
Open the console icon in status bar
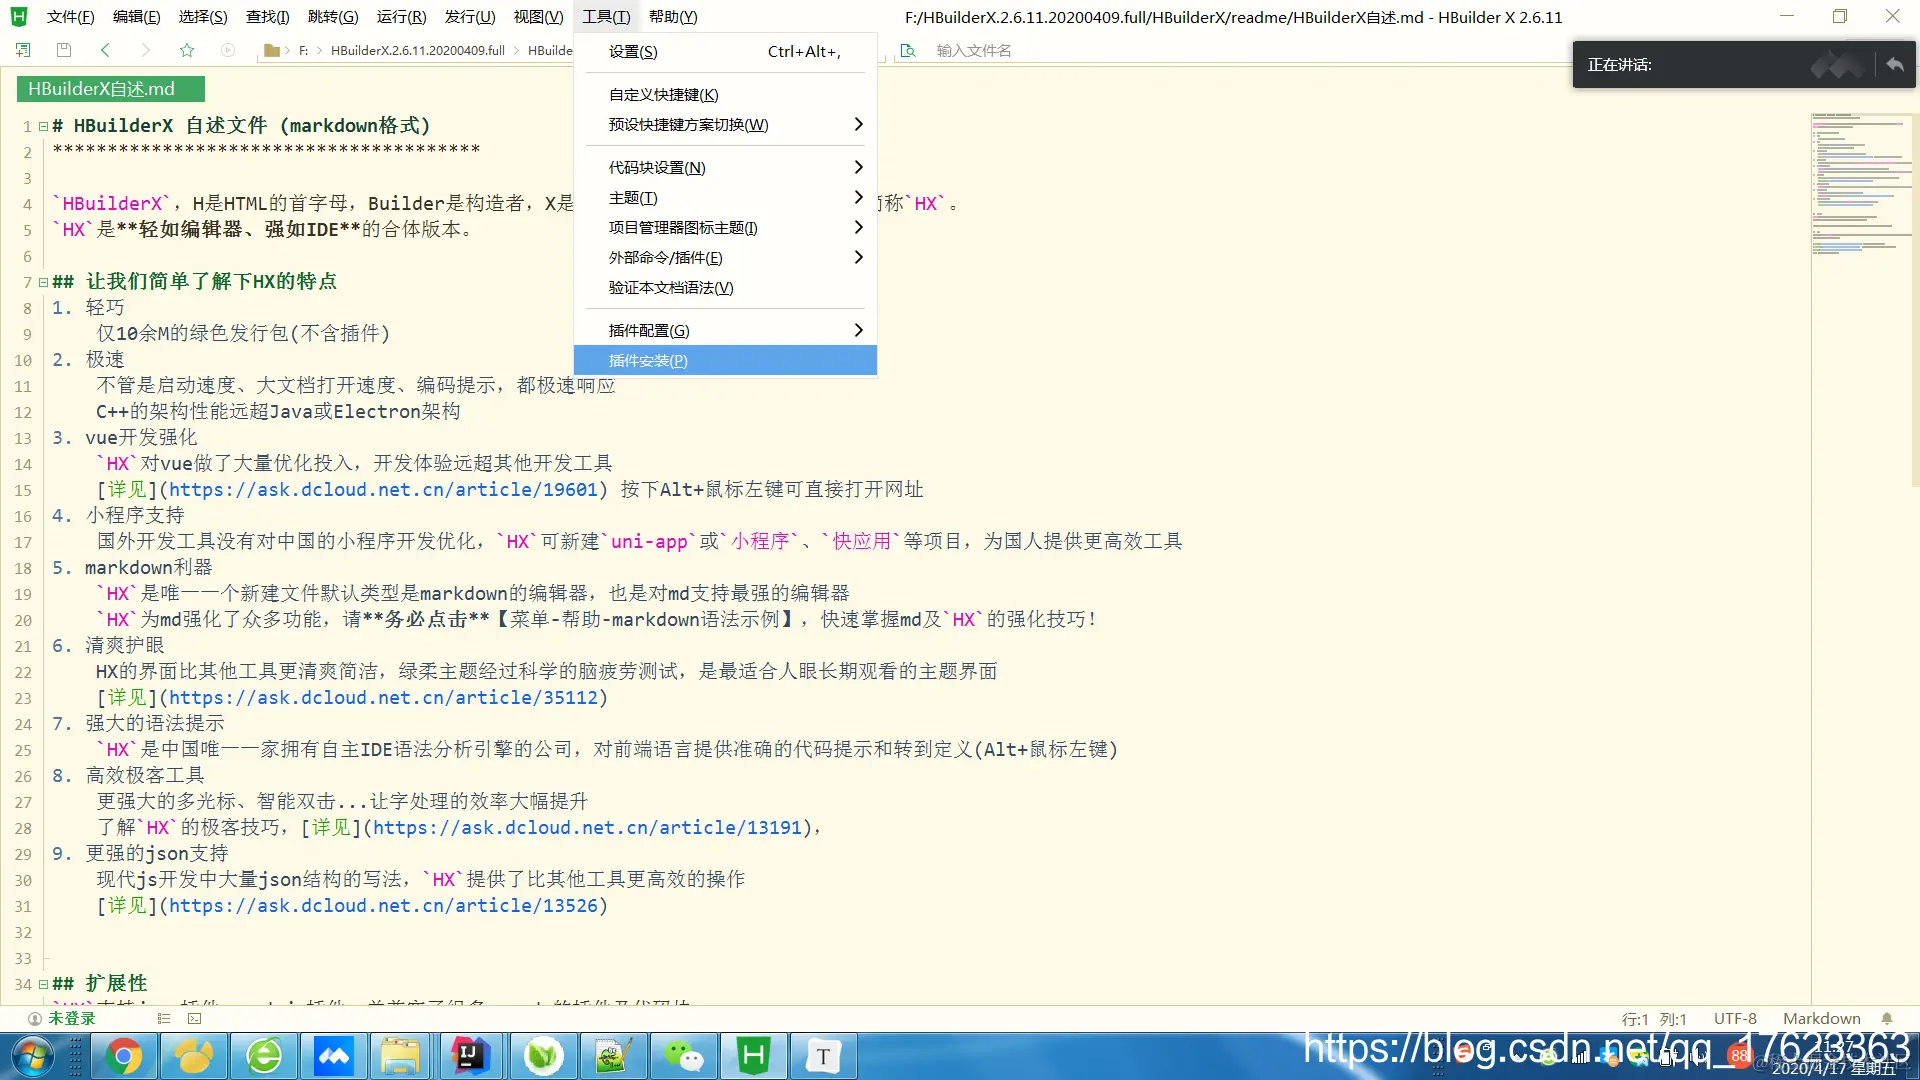click(194, 1018)
